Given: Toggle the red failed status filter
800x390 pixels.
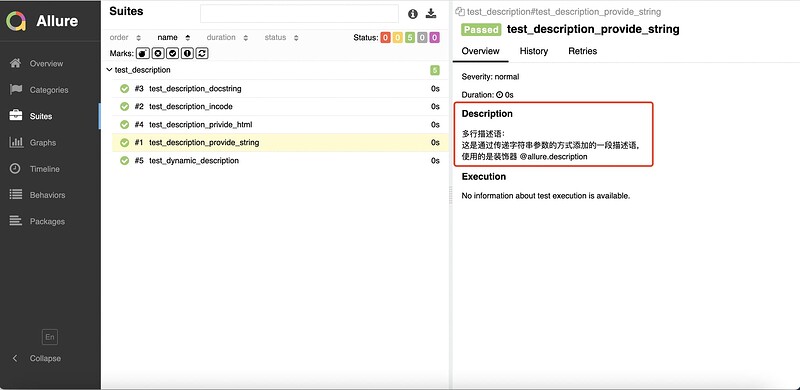Looking at the screenshot, I should (385, 38).
